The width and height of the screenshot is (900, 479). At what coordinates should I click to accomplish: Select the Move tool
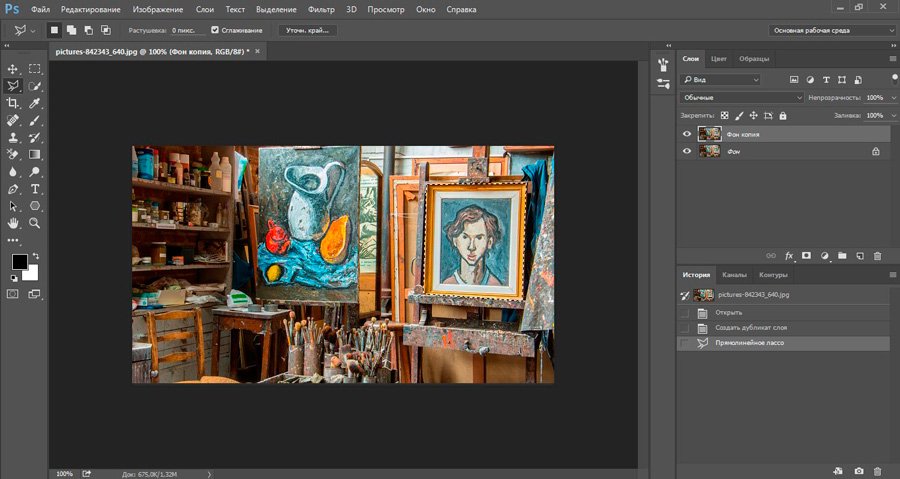coord(13,69)
